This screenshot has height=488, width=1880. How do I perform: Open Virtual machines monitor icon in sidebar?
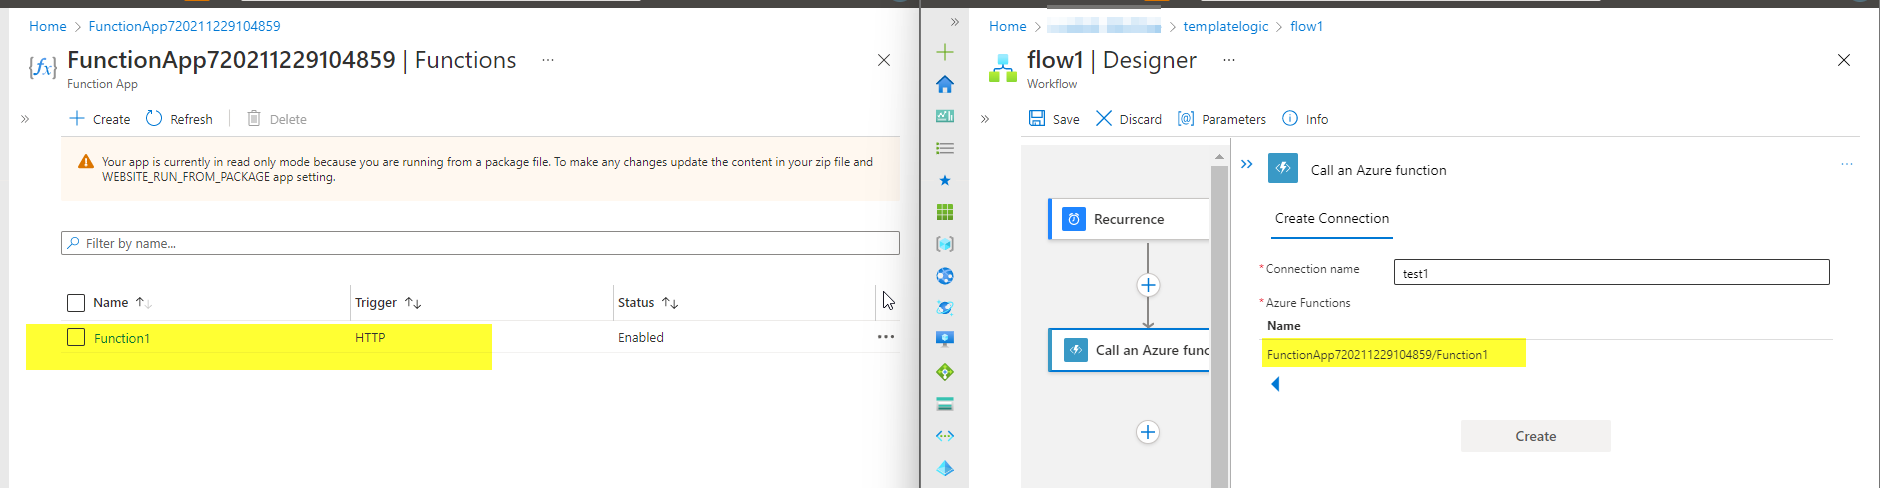[945, 340]
